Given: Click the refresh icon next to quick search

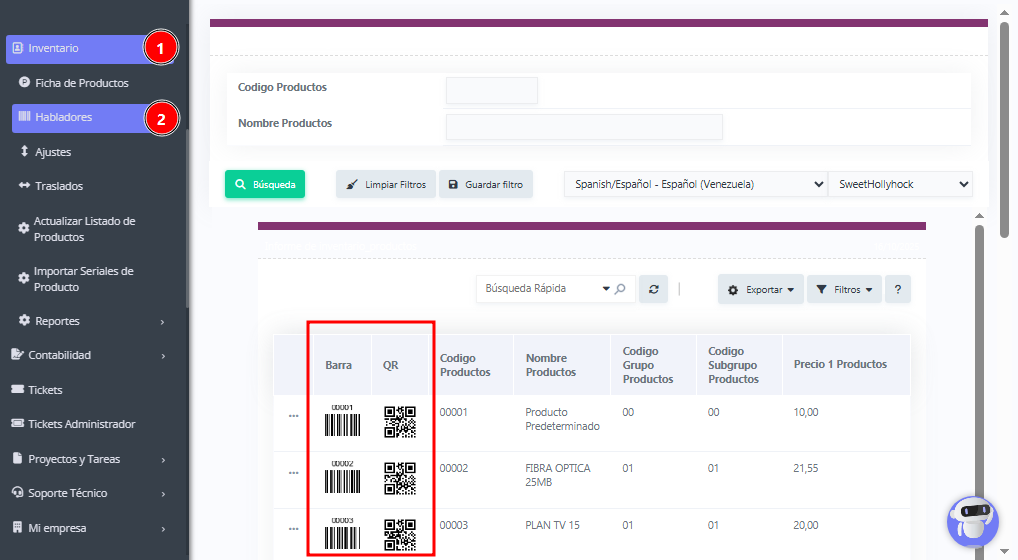Looking at the screenshot, I should pos(654,289).
